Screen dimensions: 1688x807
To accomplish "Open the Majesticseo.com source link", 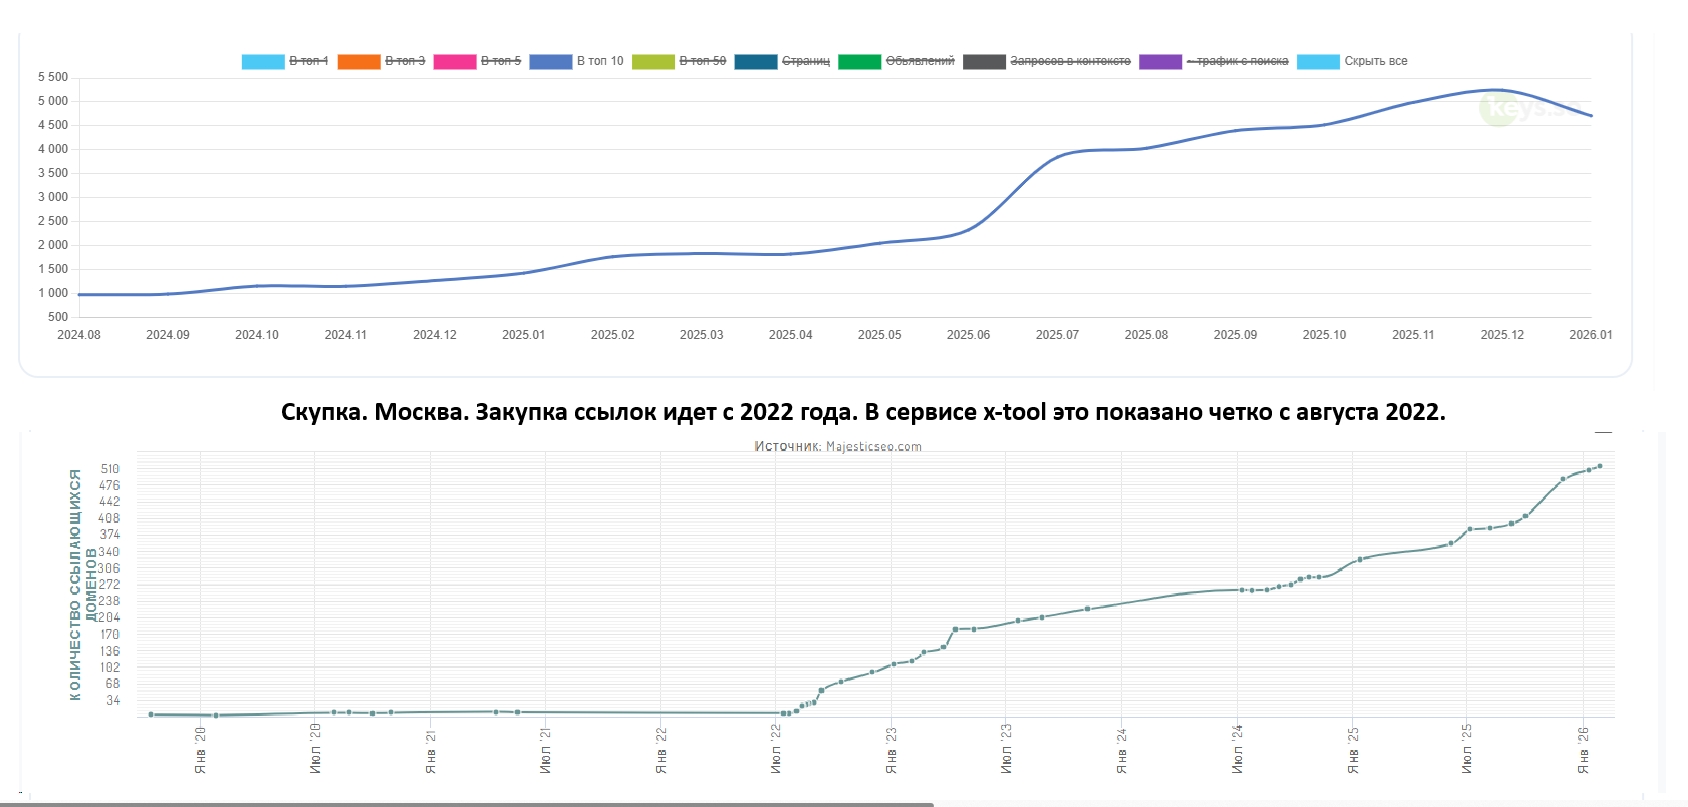I will 873,447.
